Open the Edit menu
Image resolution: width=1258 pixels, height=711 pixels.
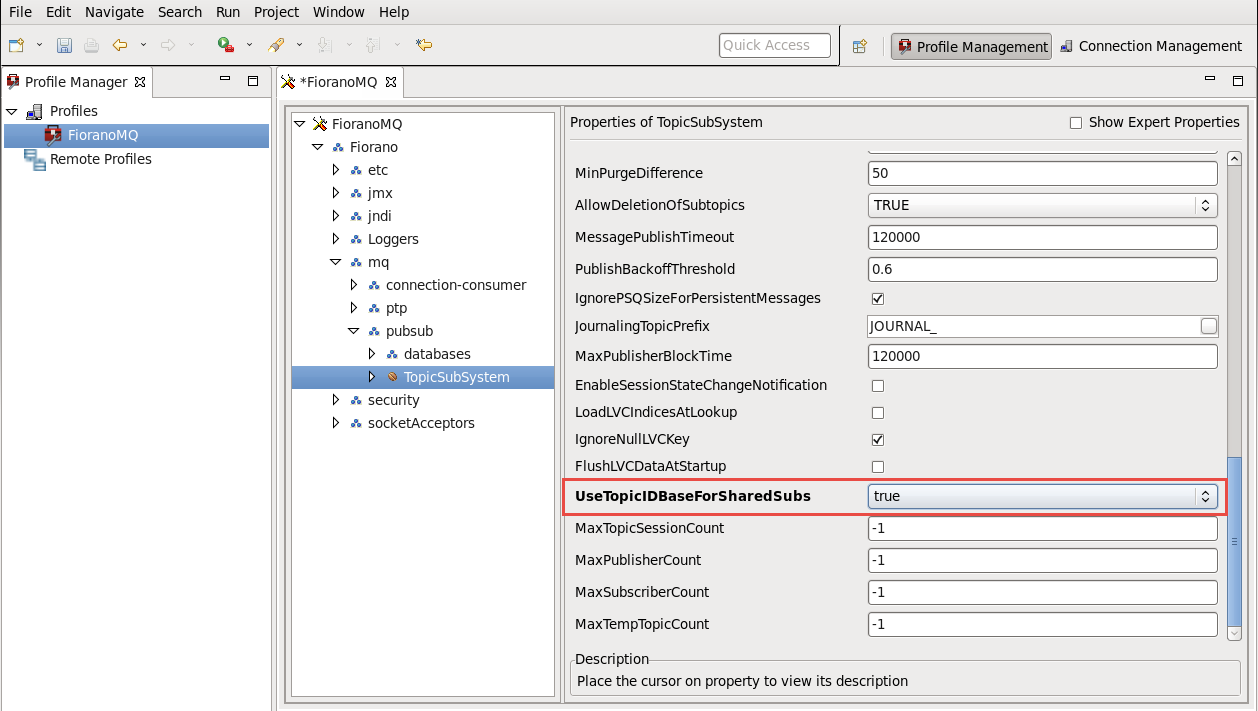click(58, 12)
